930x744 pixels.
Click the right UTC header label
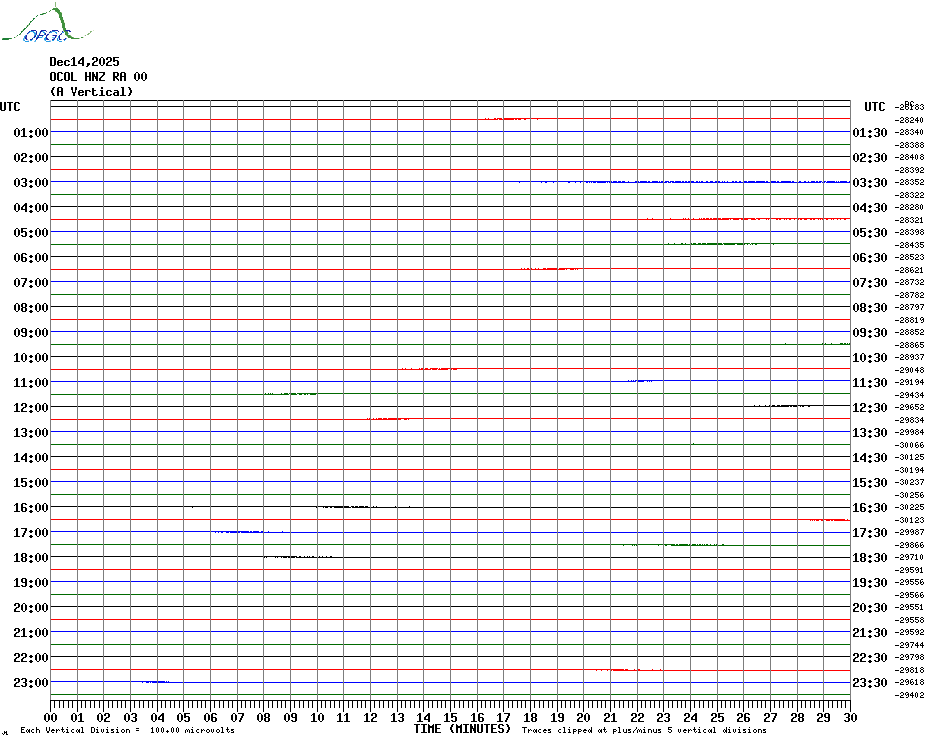[875, 107]
